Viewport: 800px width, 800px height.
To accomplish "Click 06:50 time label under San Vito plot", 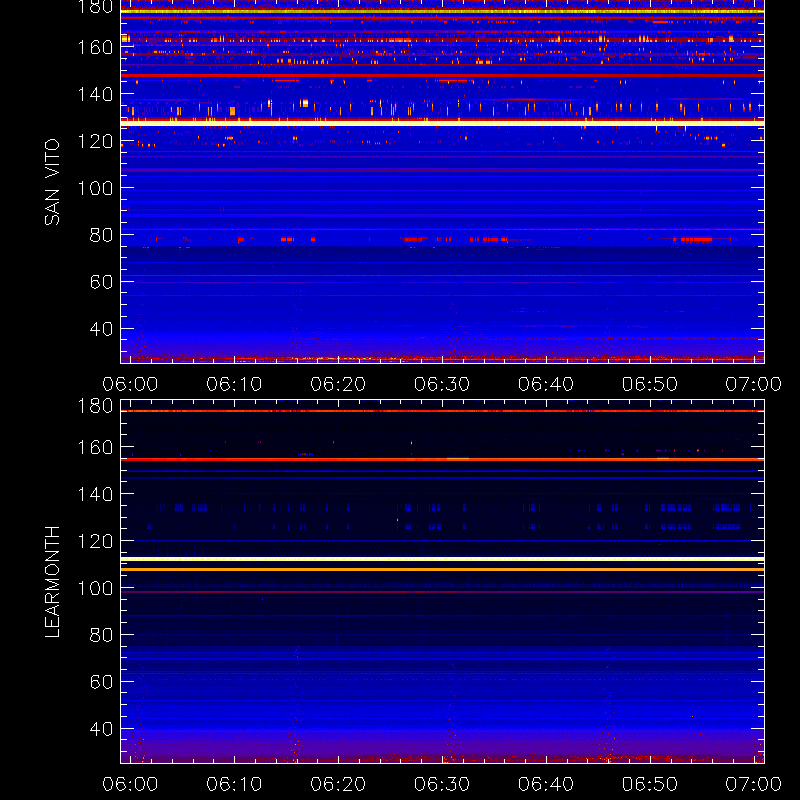I will point(649,384).
